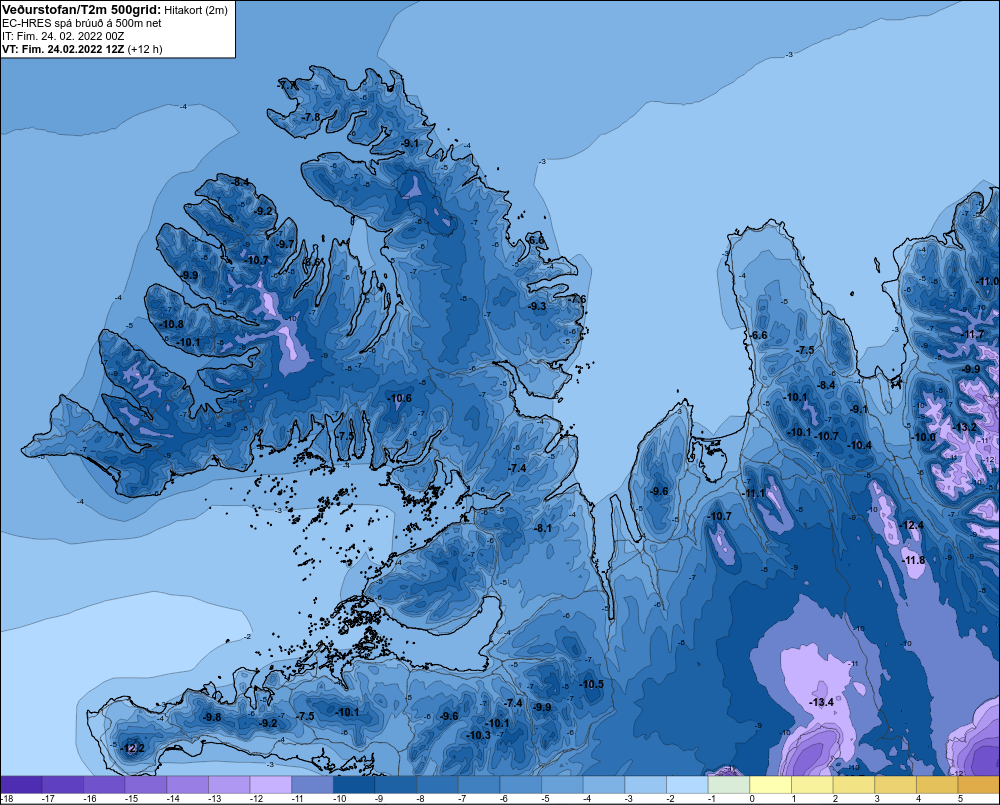Click the -12.4 temperature value
Viewport: 1000px width, 805px height.
click(x=911, y=525)
